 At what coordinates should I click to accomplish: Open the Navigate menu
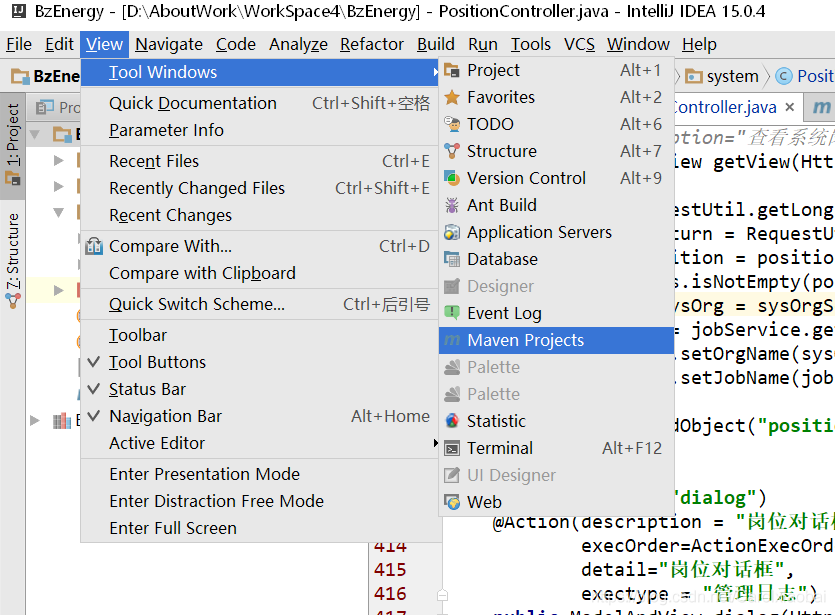pos(169,44)
